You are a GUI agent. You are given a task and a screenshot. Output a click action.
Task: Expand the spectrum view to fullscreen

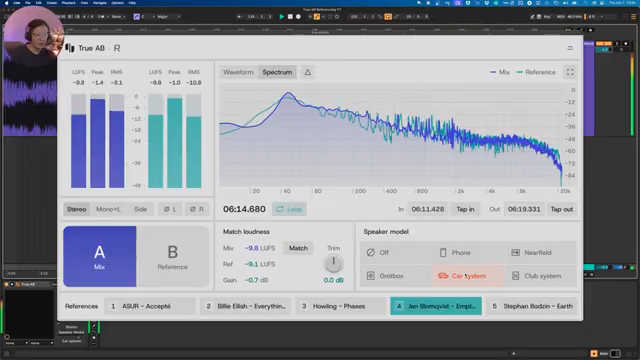click(570, 72)
